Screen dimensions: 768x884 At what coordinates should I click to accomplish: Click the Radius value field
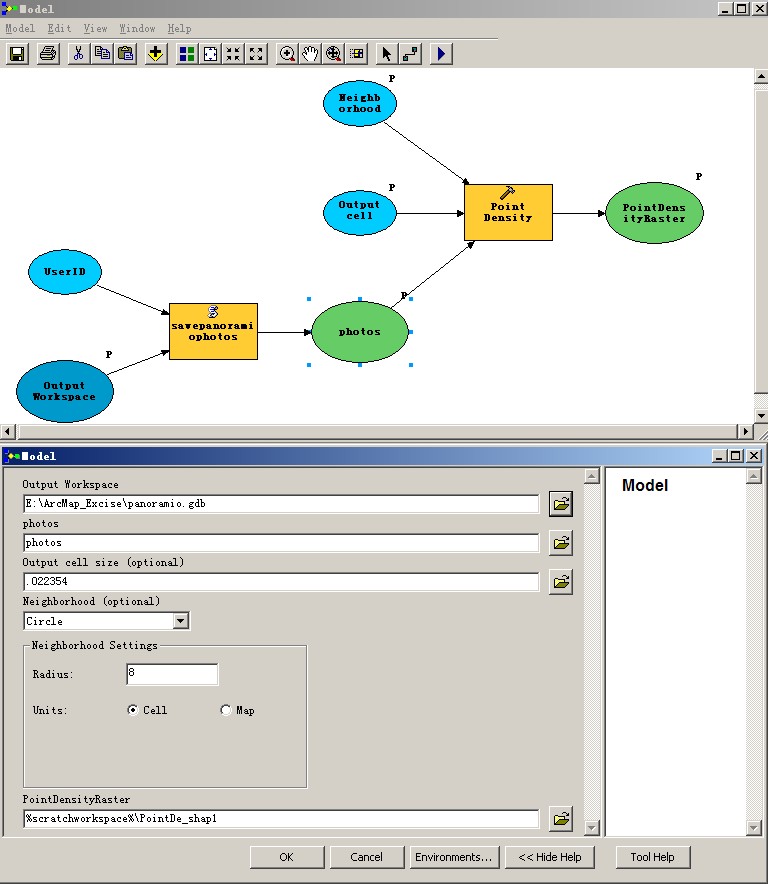[x=172, y=674]
